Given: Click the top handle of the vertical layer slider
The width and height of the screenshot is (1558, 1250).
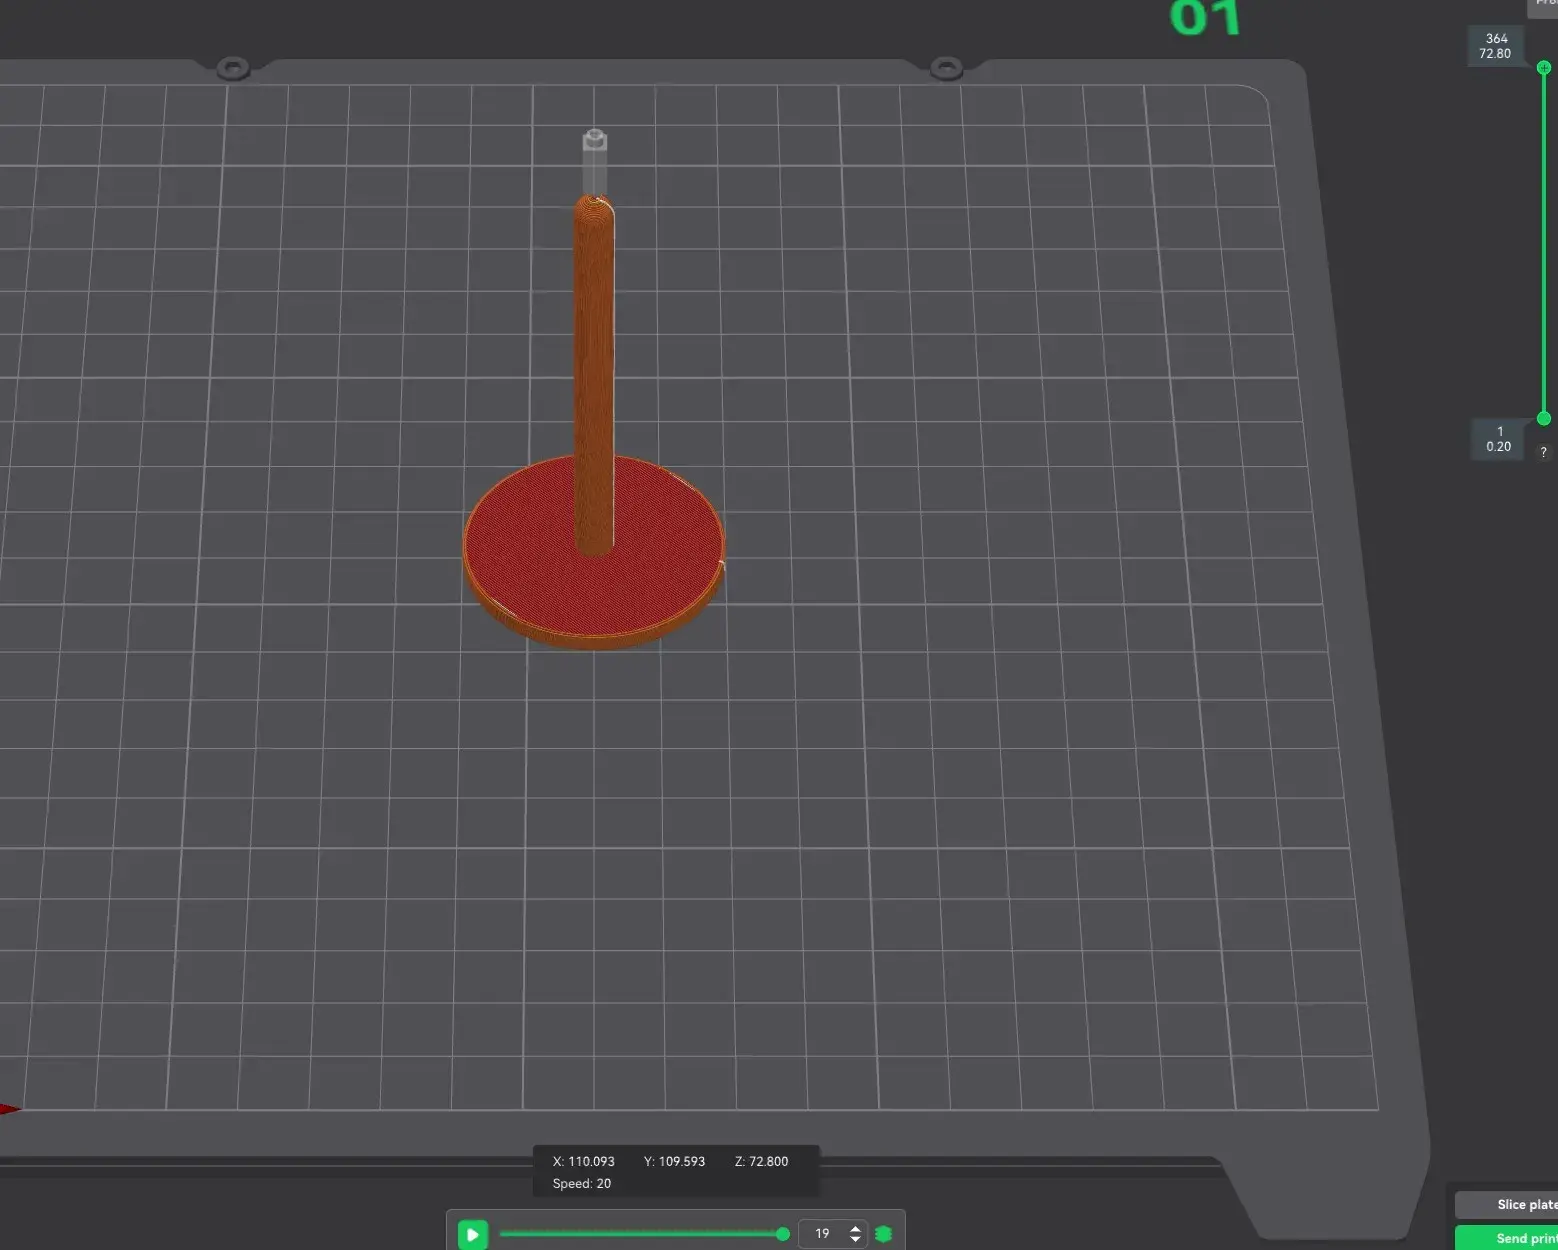Looking at the screenshot, I should pos(1544,68).
